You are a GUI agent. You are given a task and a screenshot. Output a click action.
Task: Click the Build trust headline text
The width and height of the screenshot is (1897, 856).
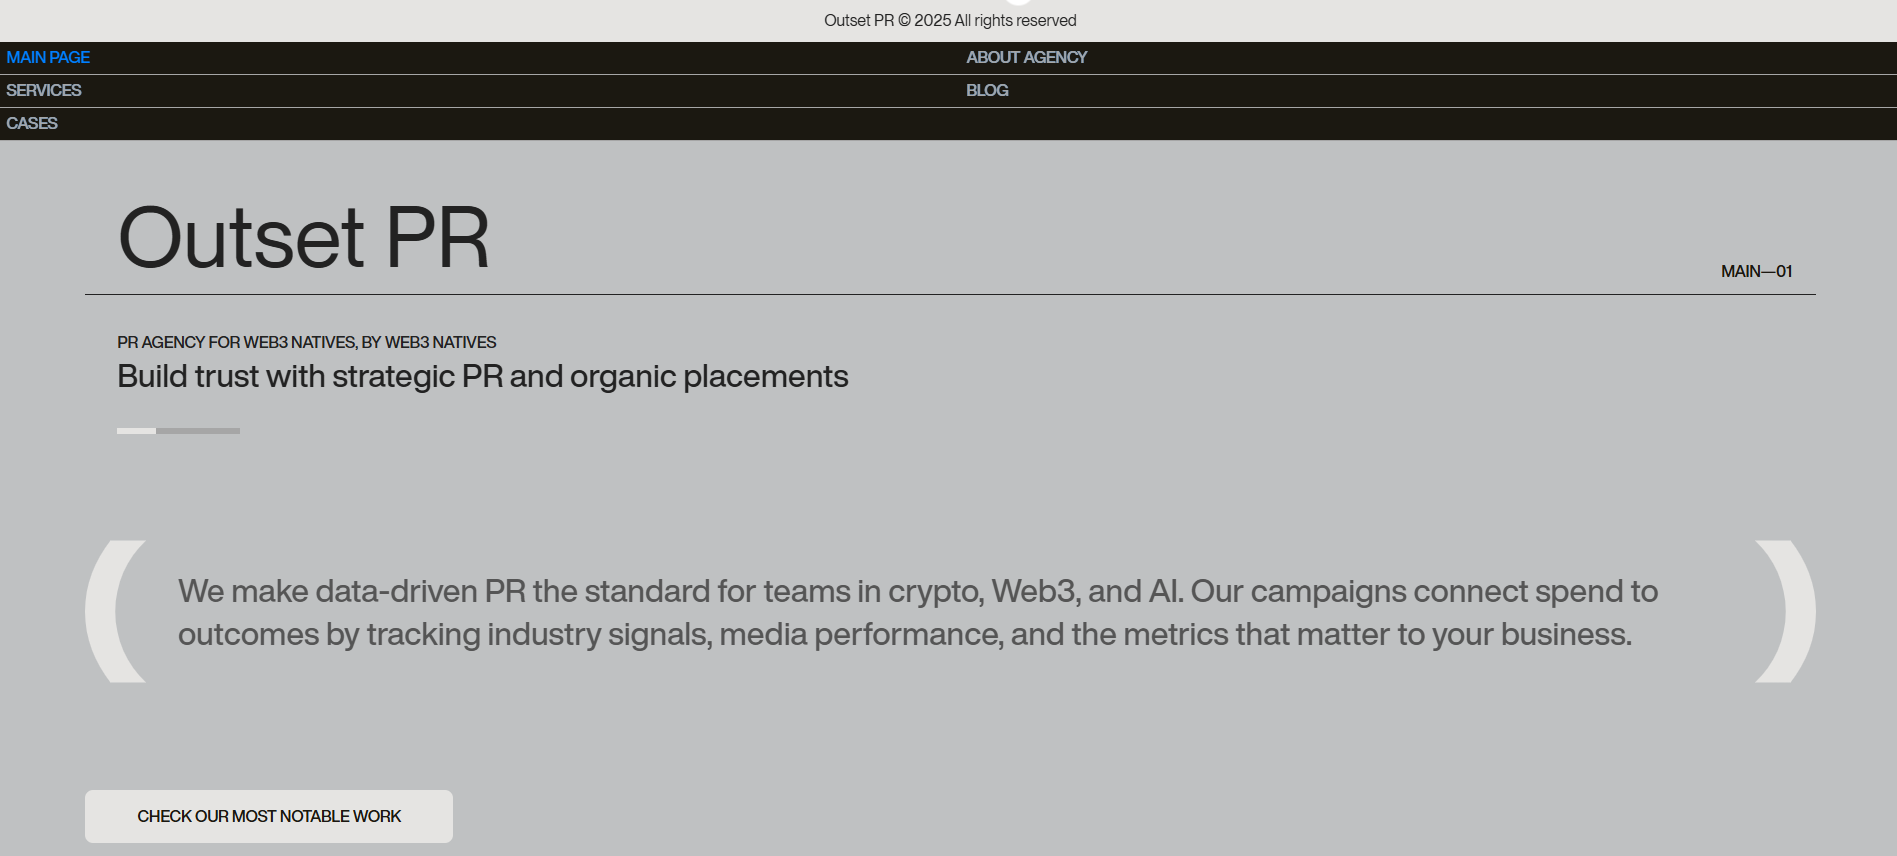point(482,377)
